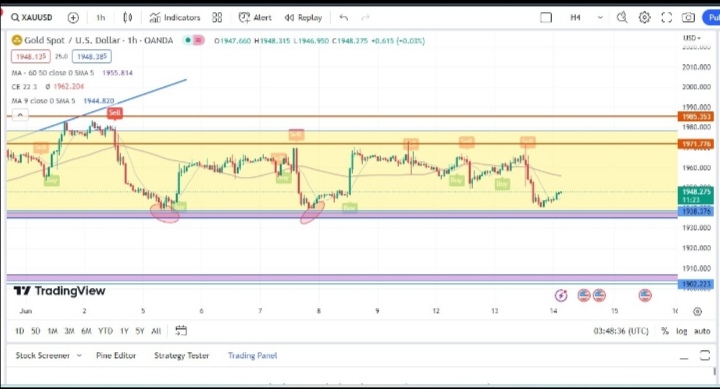The height and width of the screenshot is (389, 720).
Task: Expand the layout dropdown arrow next to H4
Action: pos(600,17)
